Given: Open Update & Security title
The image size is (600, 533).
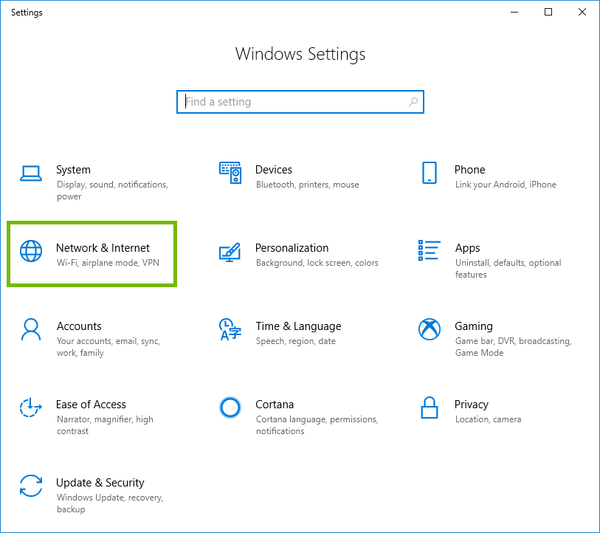Looking at the screenshot, I should pyautogui.click(x=100, y=483).
